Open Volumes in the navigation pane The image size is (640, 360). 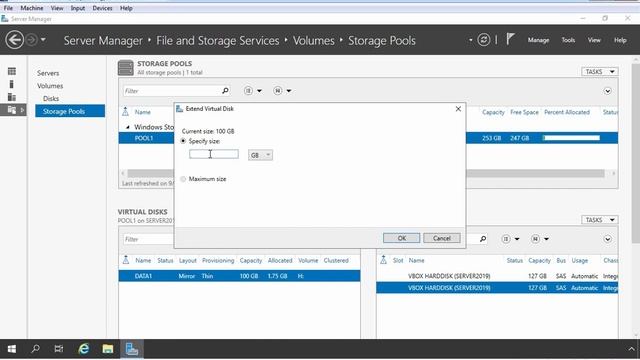tap(50, 86)
